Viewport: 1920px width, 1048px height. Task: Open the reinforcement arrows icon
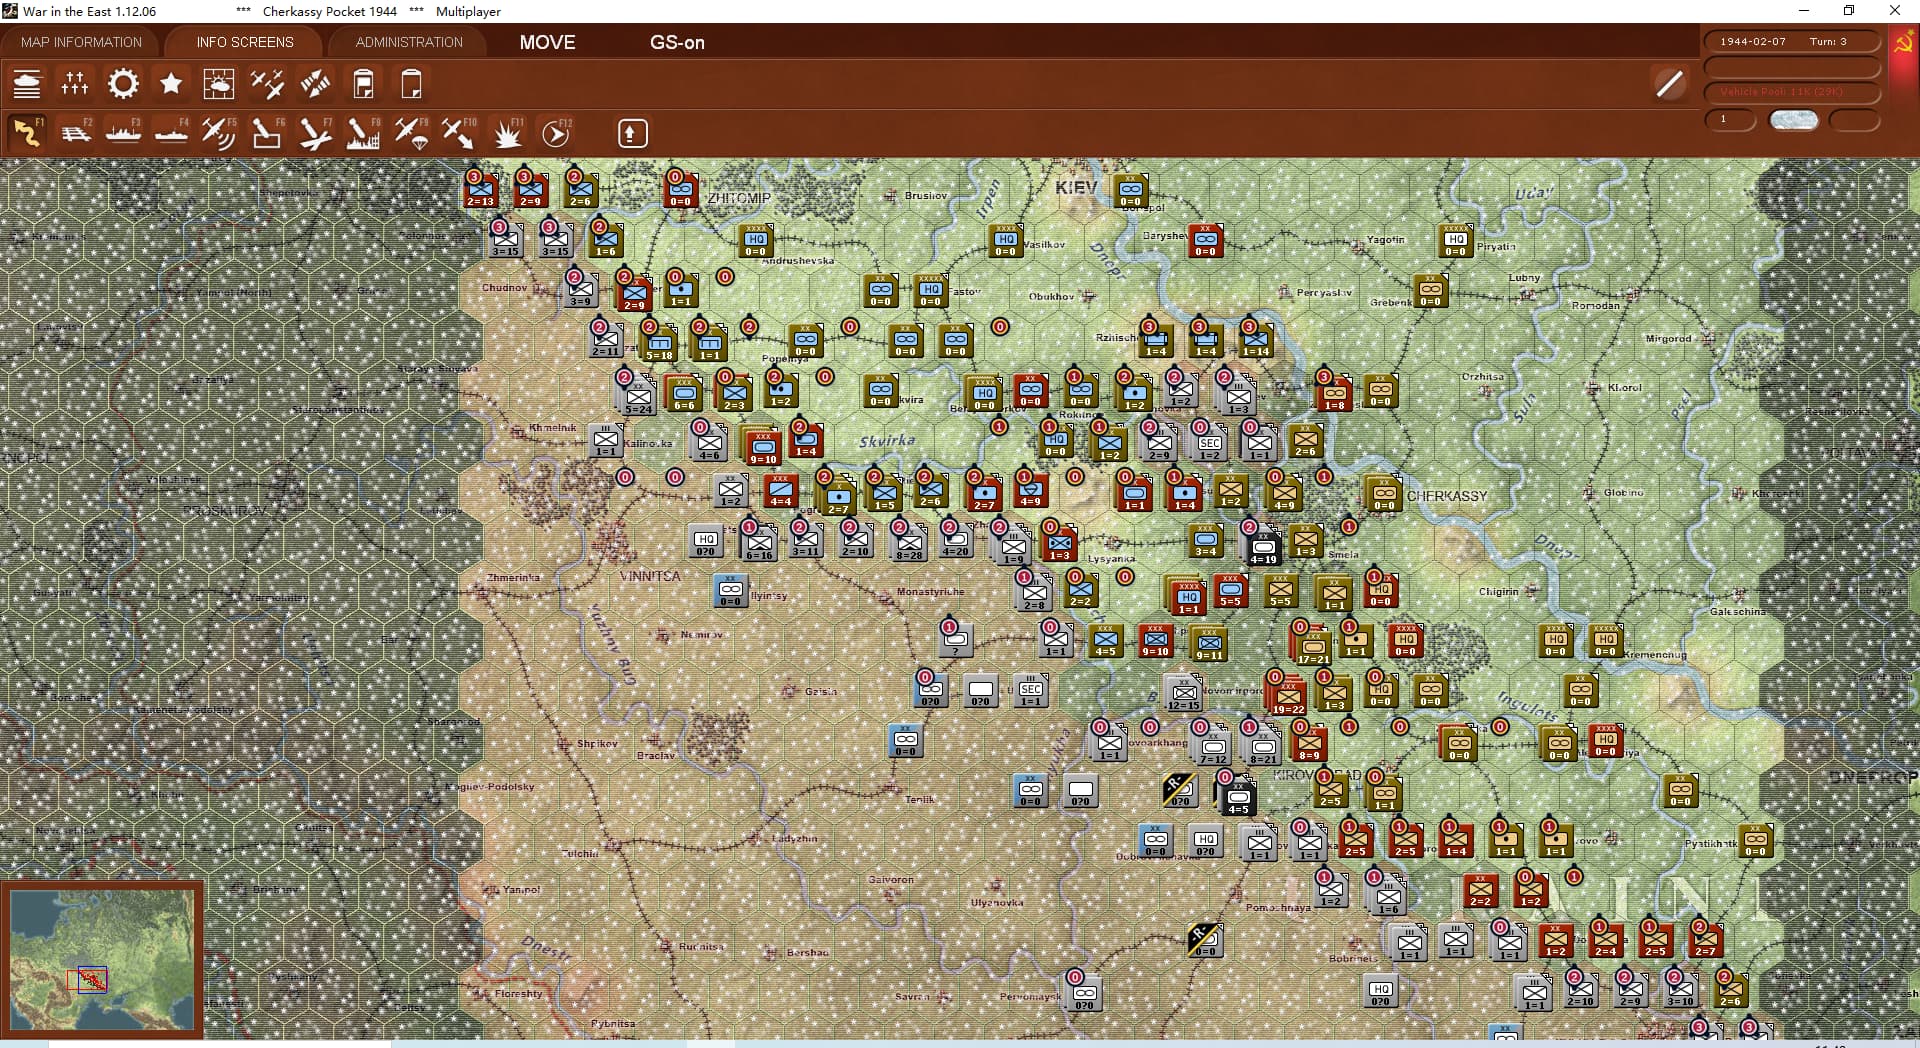click(315, 84)
